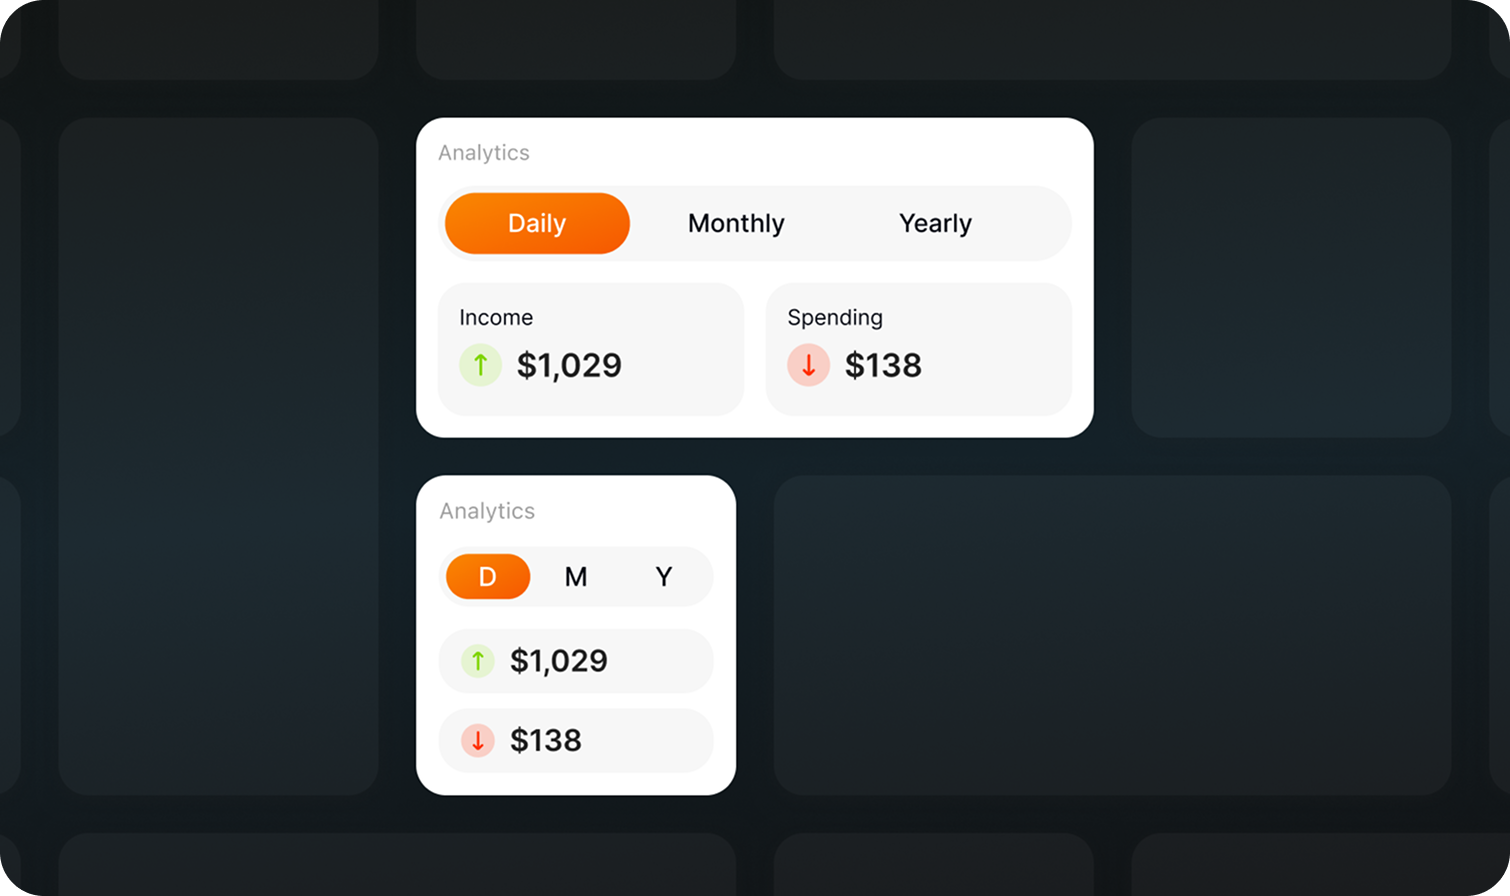Open the Income card

coord(591,349)
